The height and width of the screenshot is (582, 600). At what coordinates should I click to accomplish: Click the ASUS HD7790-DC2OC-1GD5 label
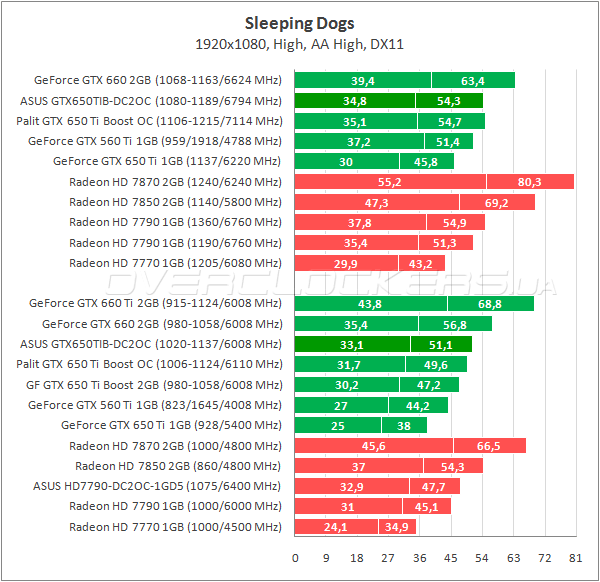[x=158, y=486]
